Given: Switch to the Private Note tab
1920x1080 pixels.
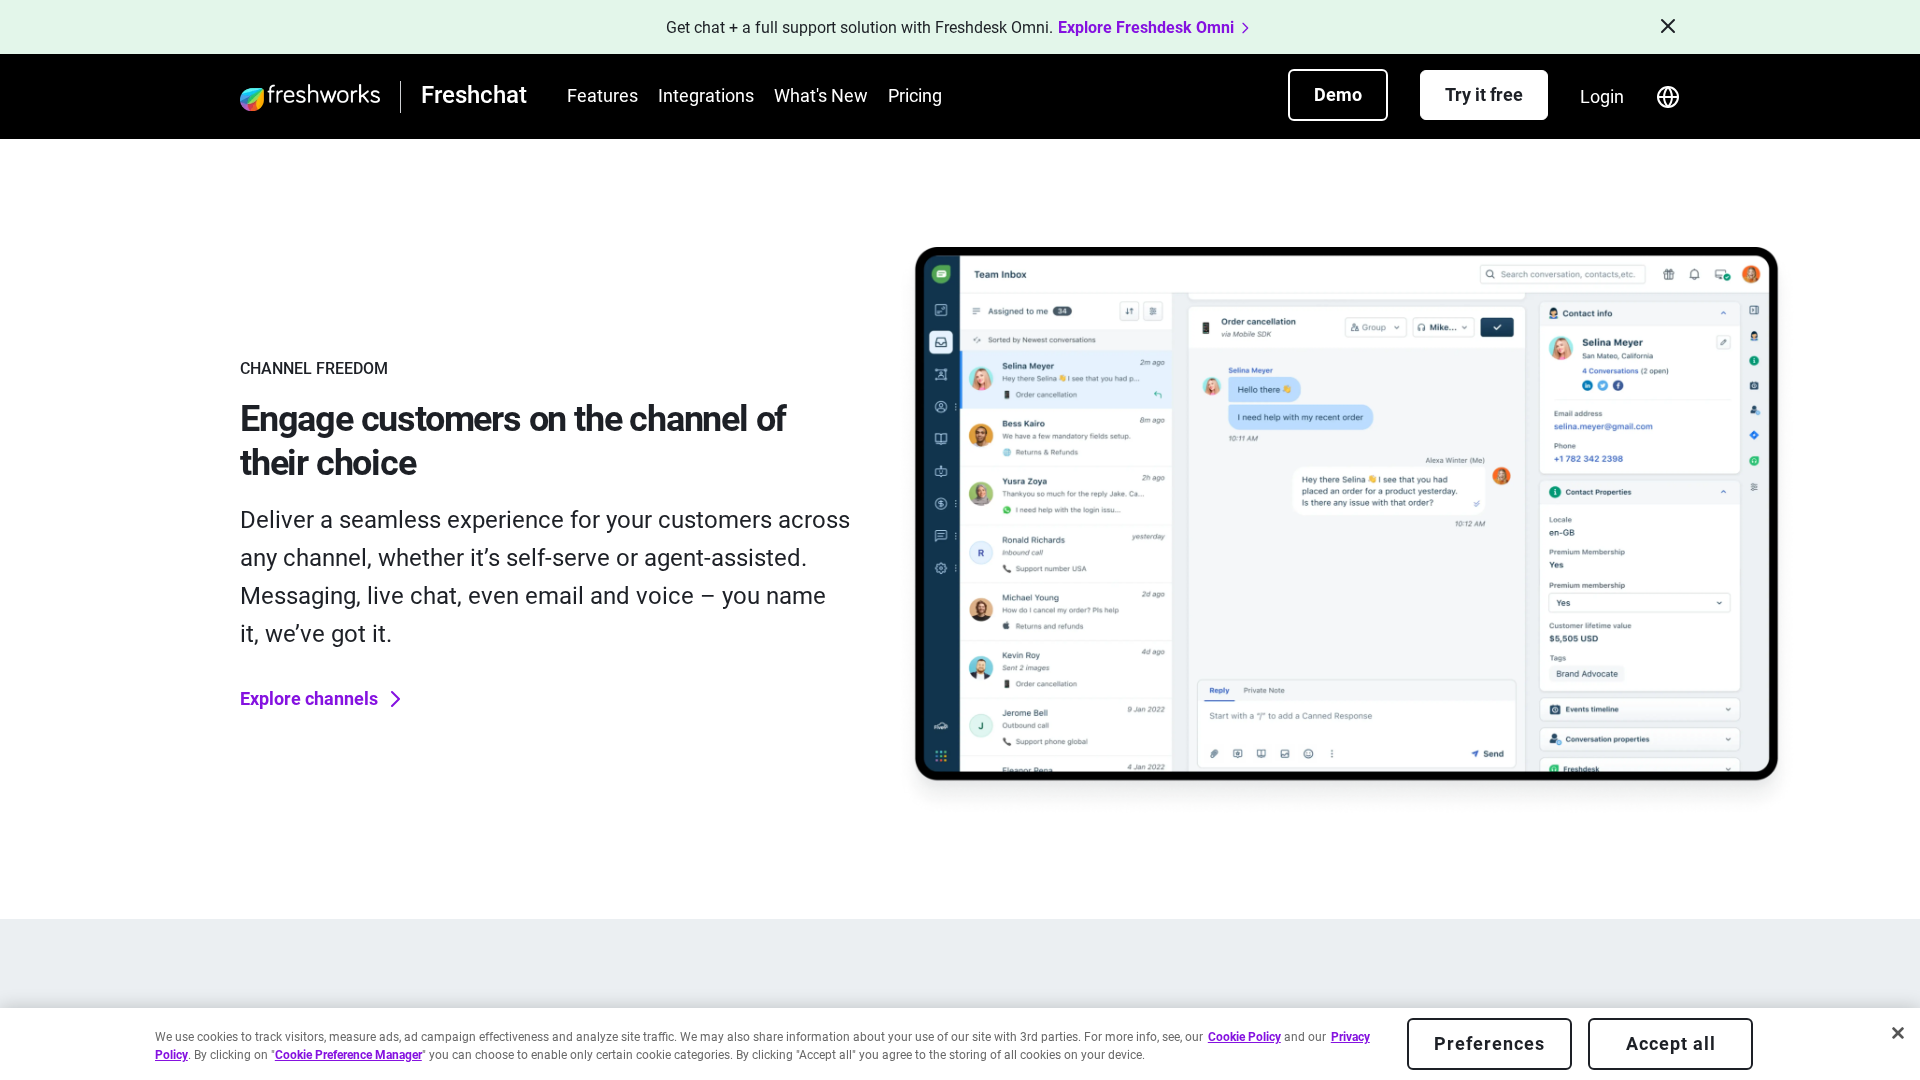Looking at the screenshot, I should 1263,690.
